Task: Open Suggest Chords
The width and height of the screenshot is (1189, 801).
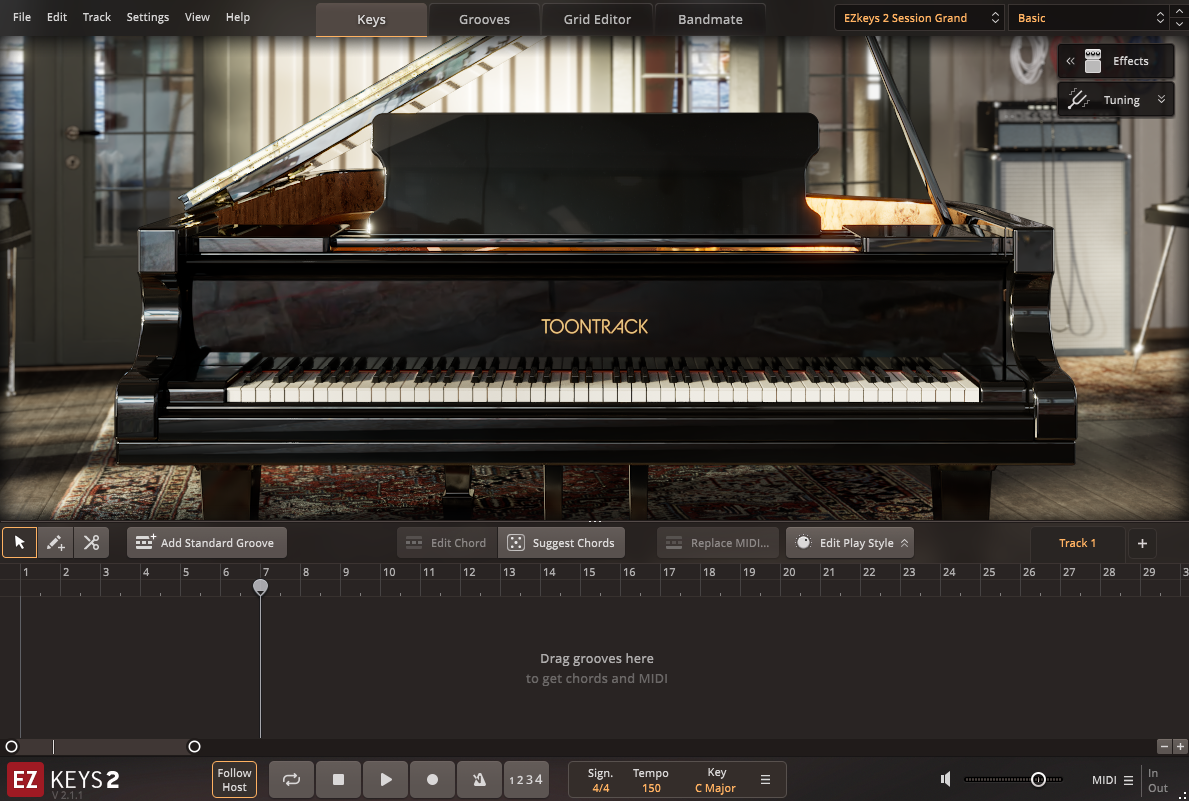Action: [561, 542]
